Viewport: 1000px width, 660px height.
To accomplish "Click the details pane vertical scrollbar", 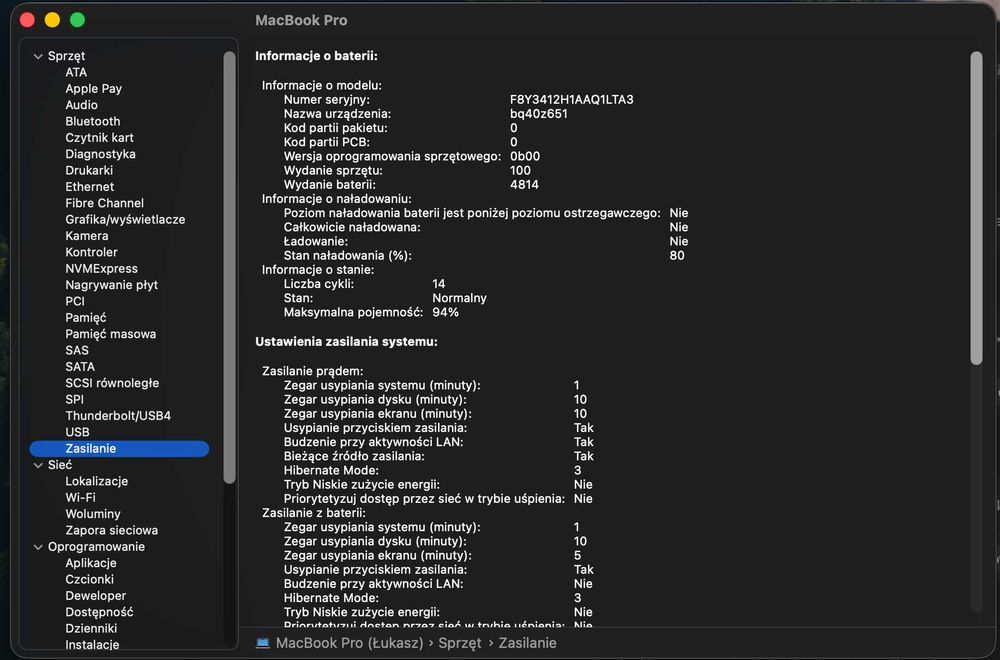I will click(976, 209).
